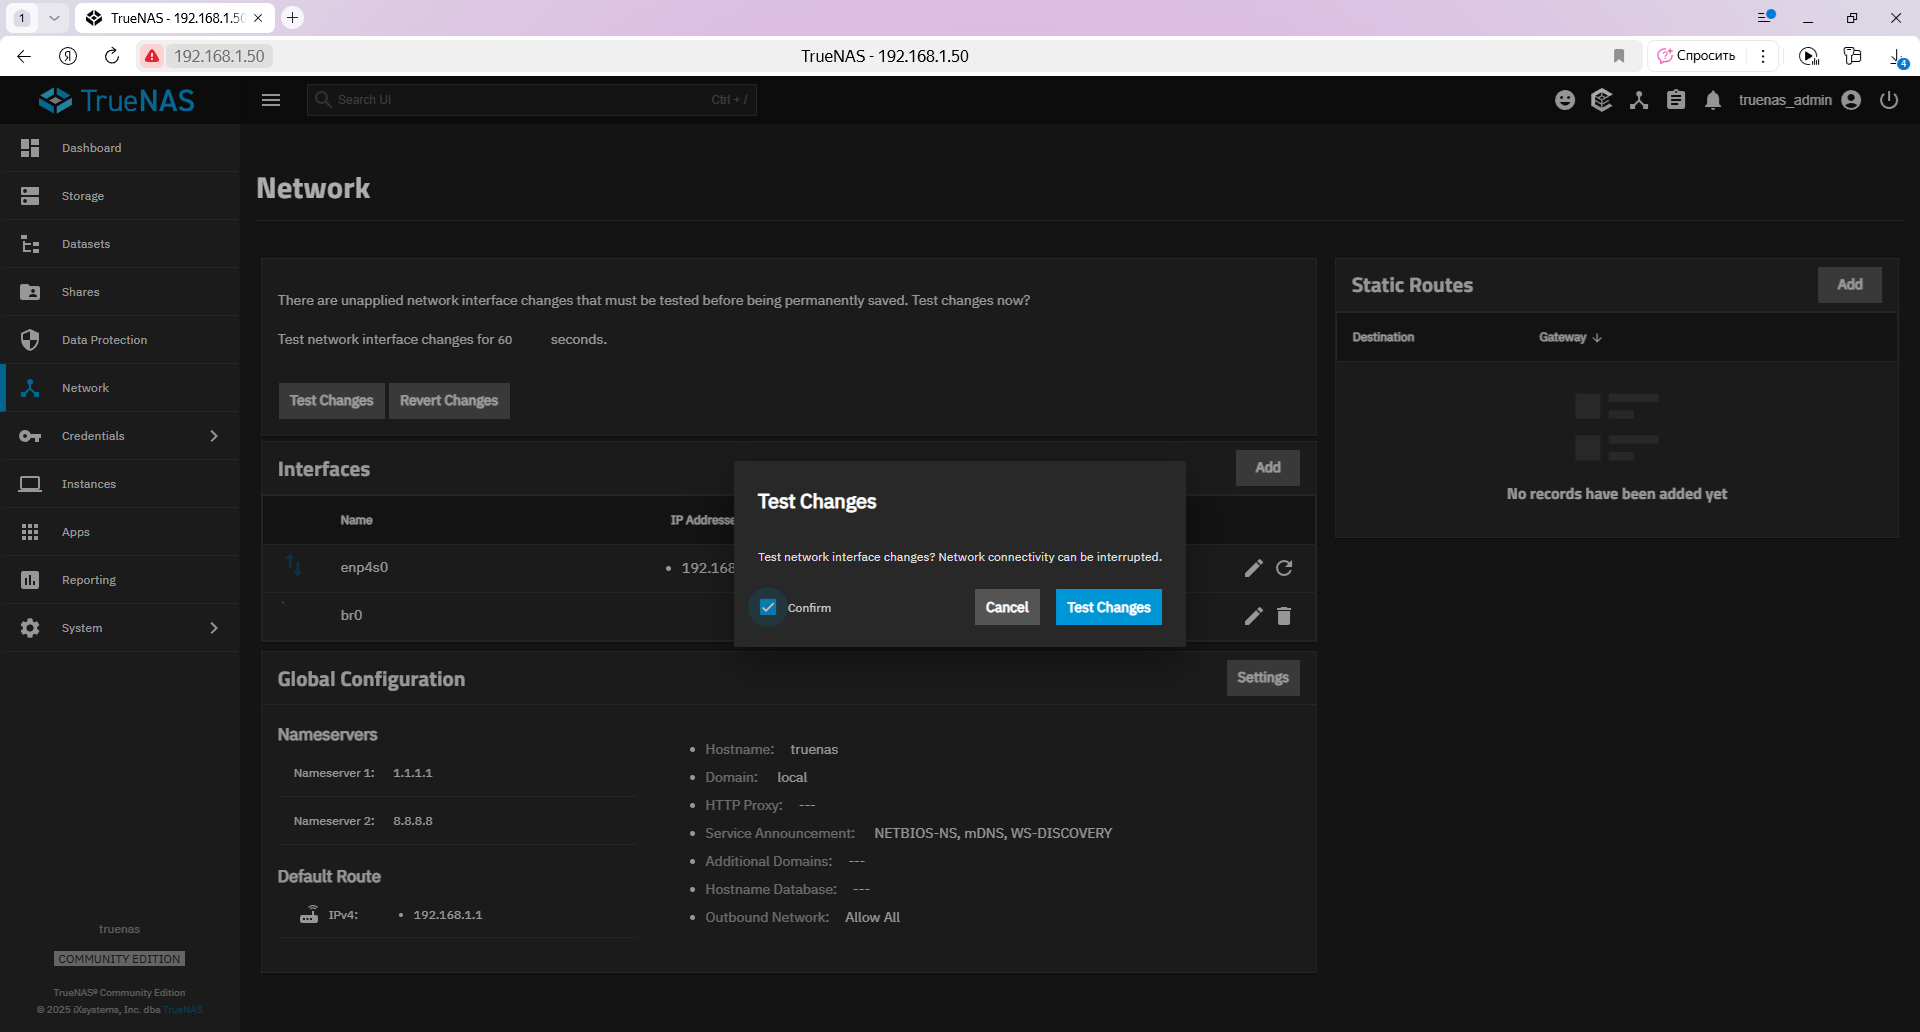Go to Datasets in the sidebar

point(120,244)
